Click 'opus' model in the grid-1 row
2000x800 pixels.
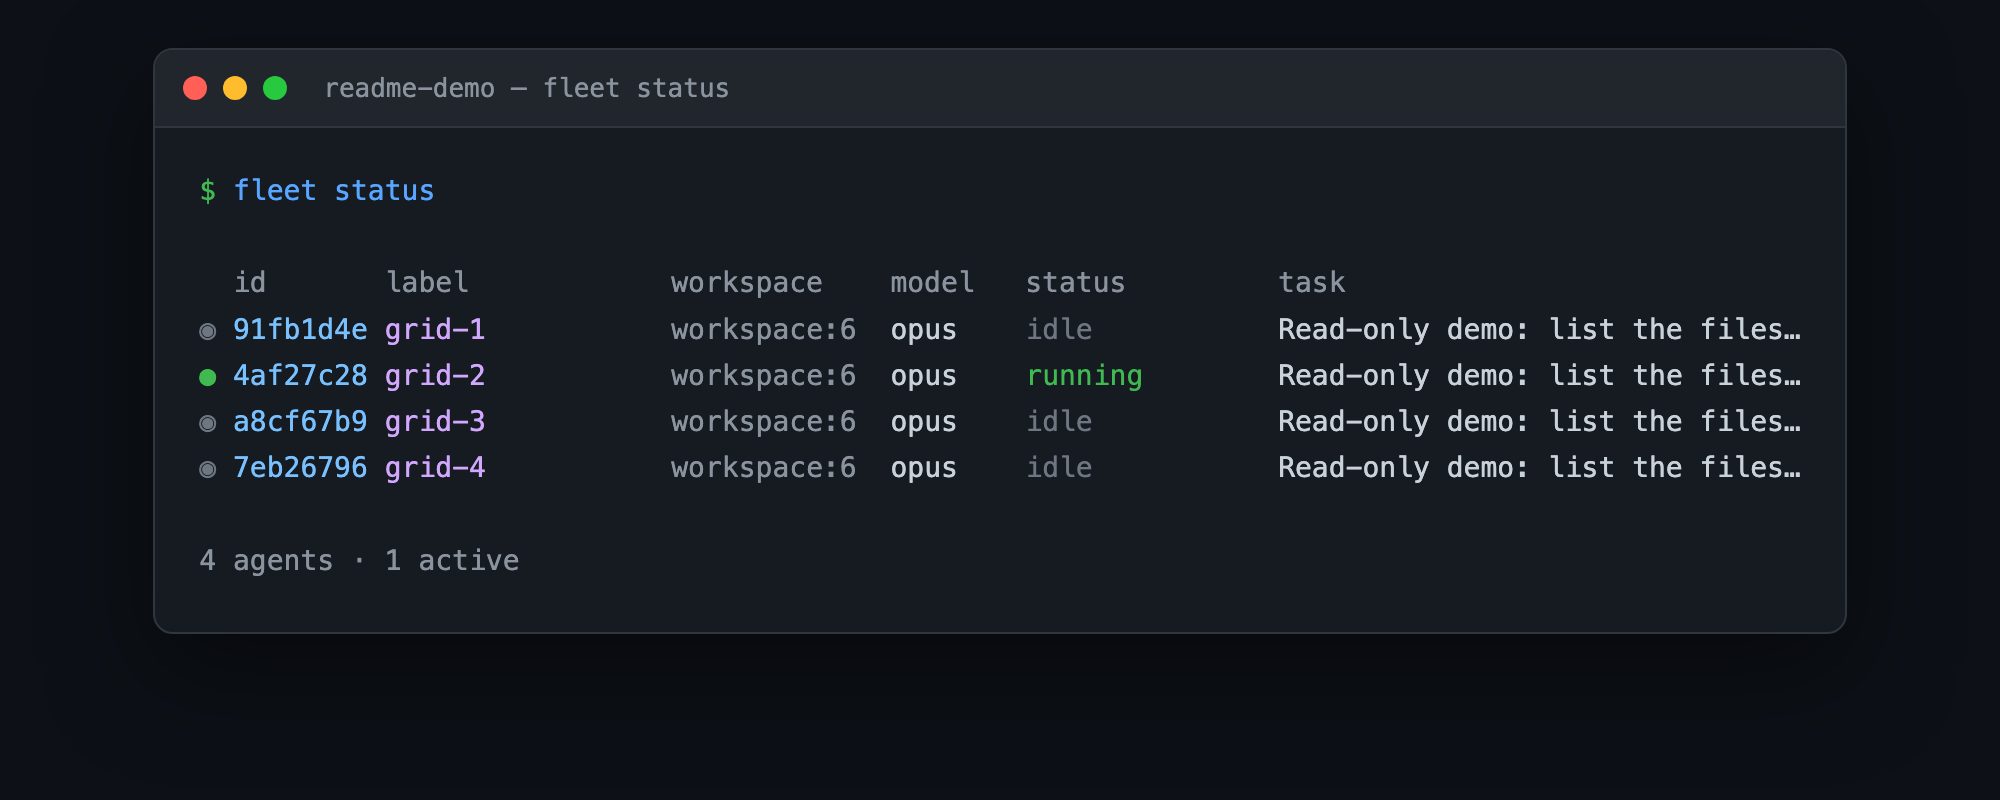pos(924,331)
